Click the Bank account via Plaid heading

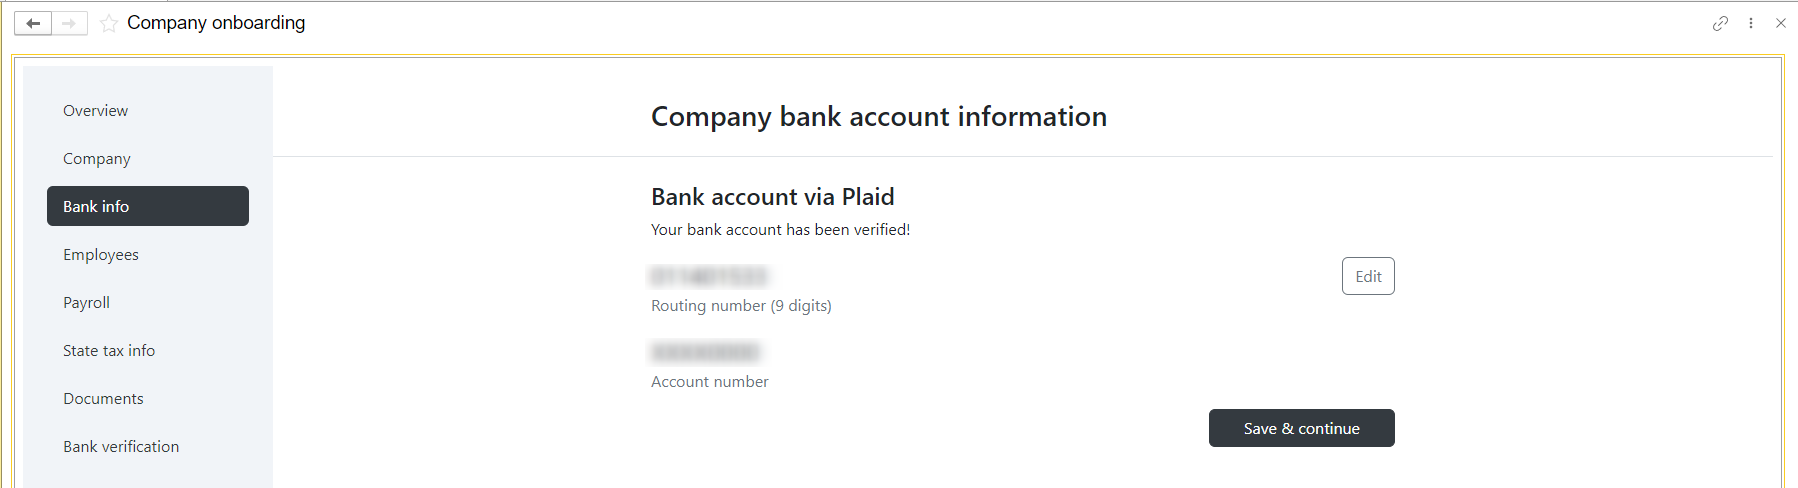(773, 197)
